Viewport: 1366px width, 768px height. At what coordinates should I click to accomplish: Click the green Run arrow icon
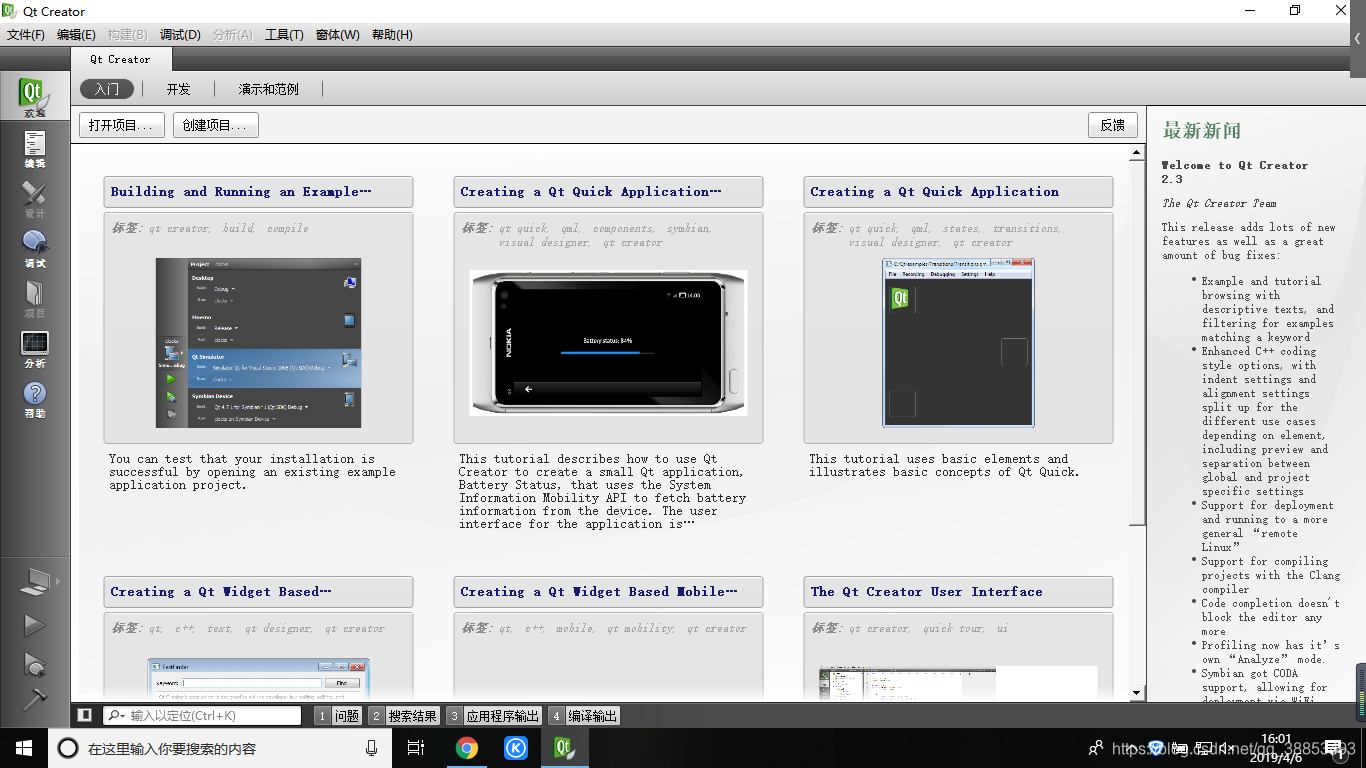click(x=35, y=624)
